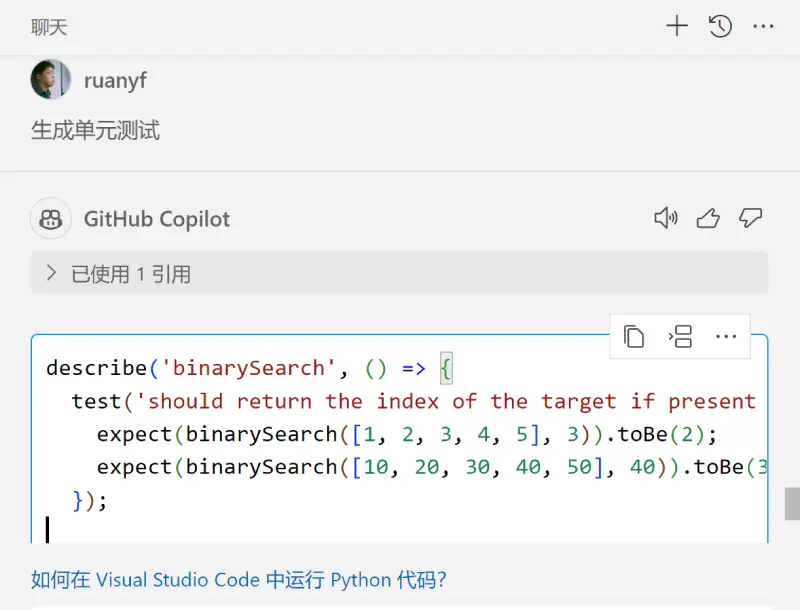800x610 pixels.
Task: Click the GitHub Copilot avatar icon
Action: pyautogui.click(x=51, y=219)
